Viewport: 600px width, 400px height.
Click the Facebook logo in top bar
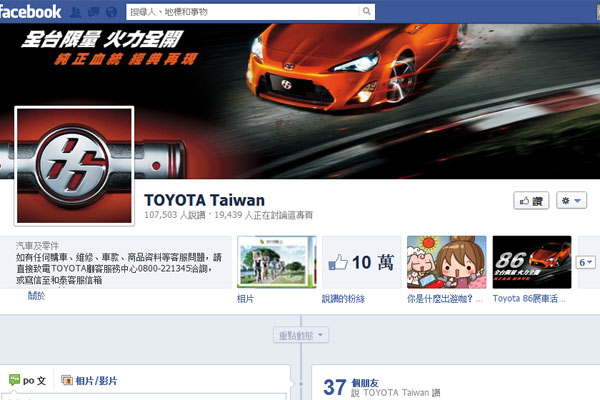(32, 12)
